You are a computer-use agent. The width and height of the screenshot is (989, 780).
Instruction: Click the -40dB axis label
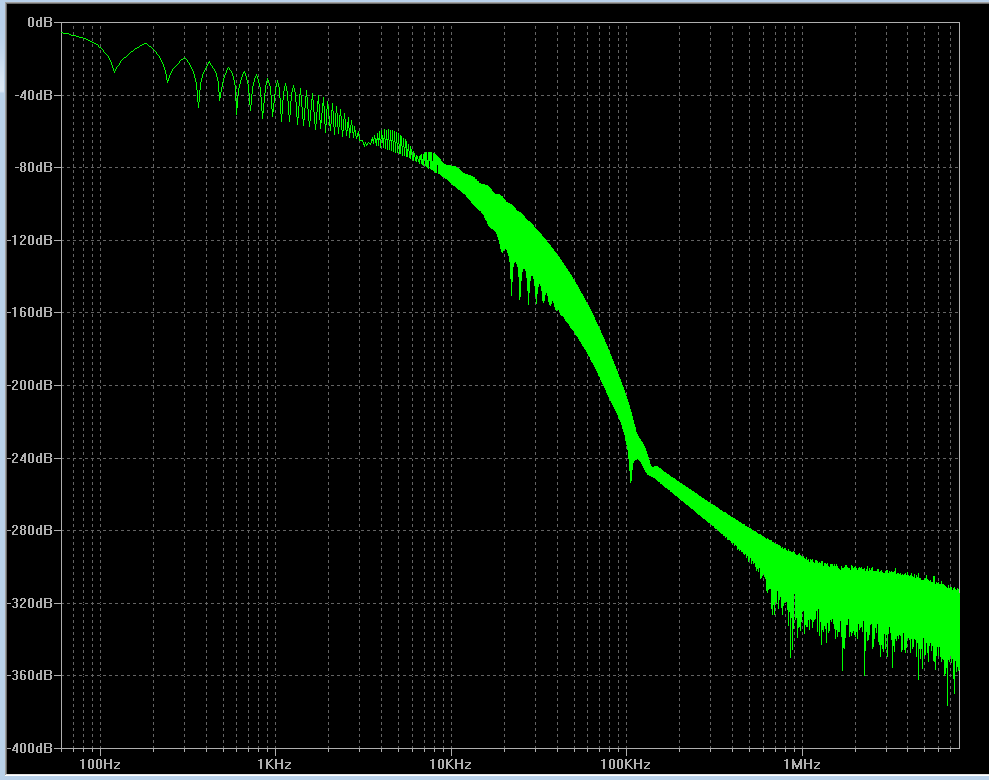pos(34,95)
